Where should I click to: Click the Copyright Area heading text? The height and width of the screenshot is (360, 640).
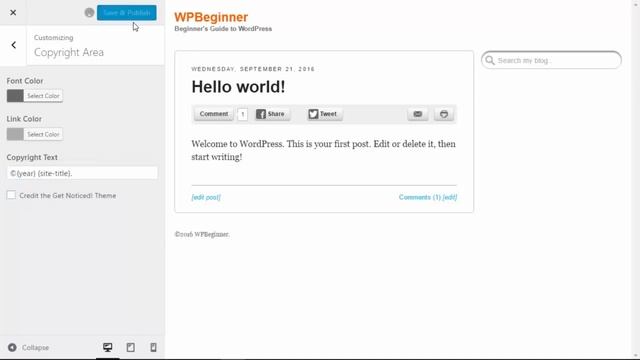(69, 52)
